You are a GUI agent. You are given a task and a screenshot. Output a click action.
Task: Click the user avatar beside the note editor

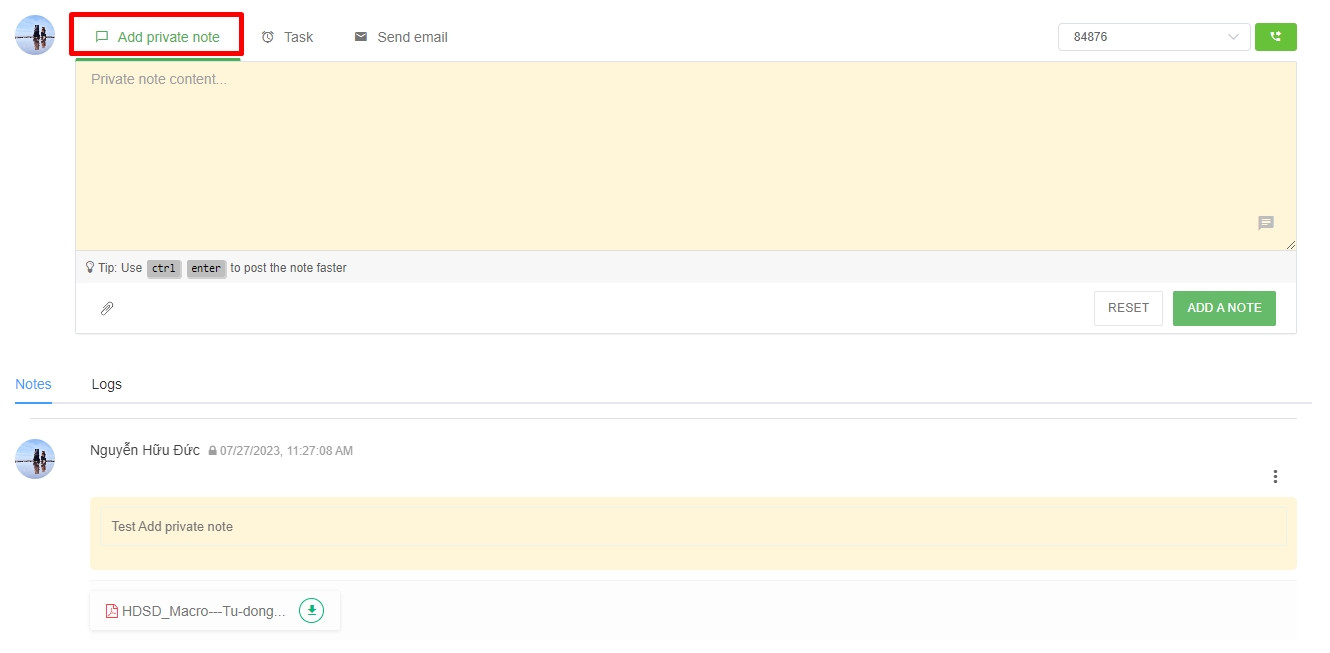point(35,35)
